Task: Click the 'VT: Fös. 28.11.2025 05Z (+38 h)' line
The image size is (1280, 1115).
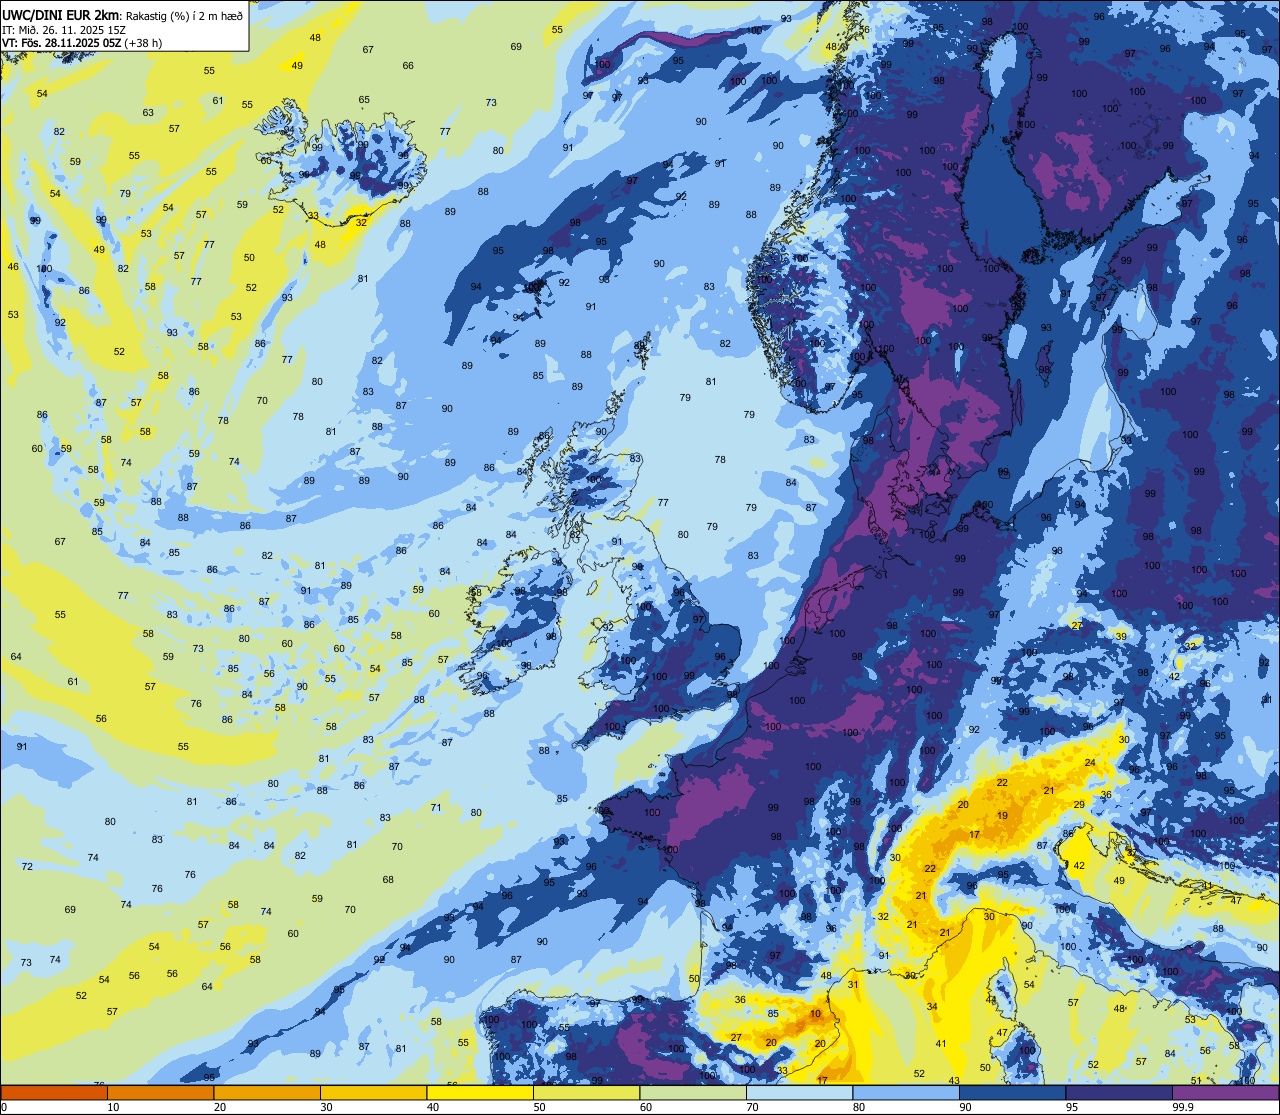Action: [x=82, y=43]
